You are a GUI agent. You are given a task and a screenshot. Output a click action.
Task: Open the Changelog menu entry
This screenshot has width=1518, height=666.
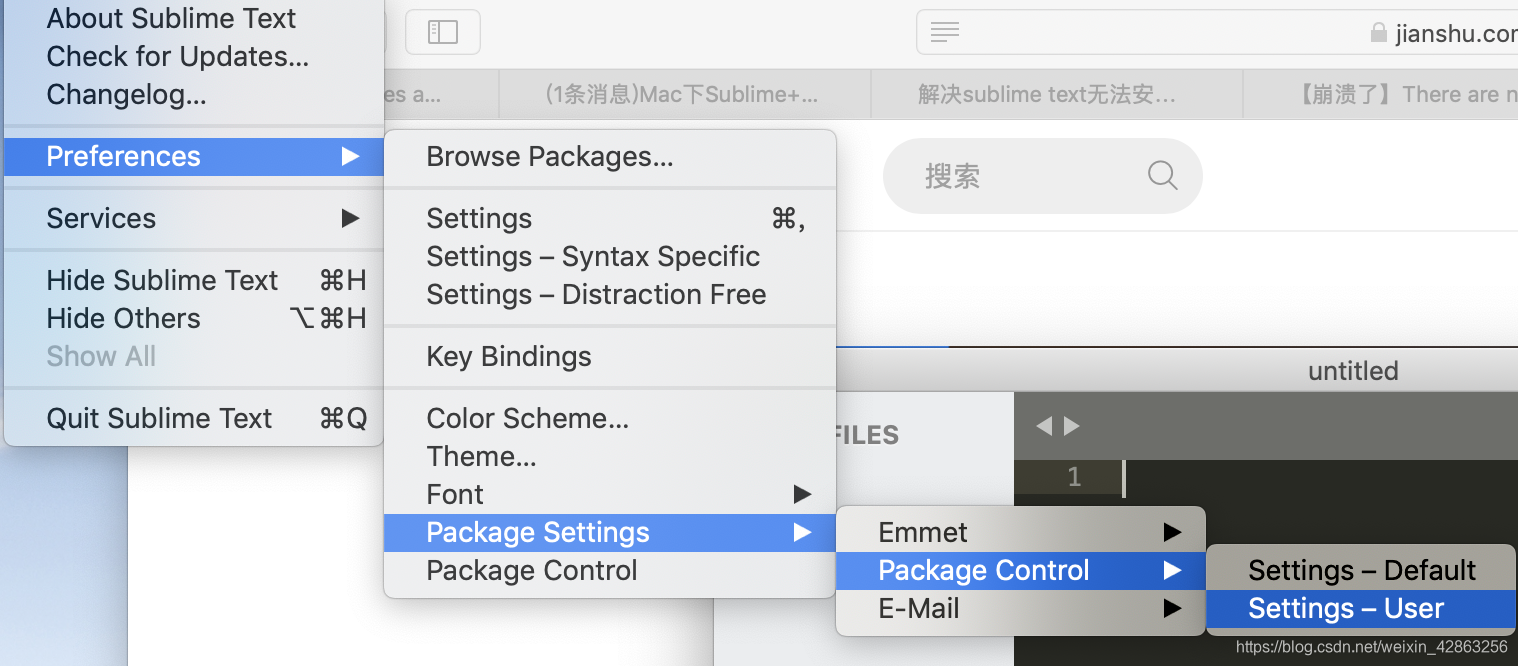(x=193, y=95)
